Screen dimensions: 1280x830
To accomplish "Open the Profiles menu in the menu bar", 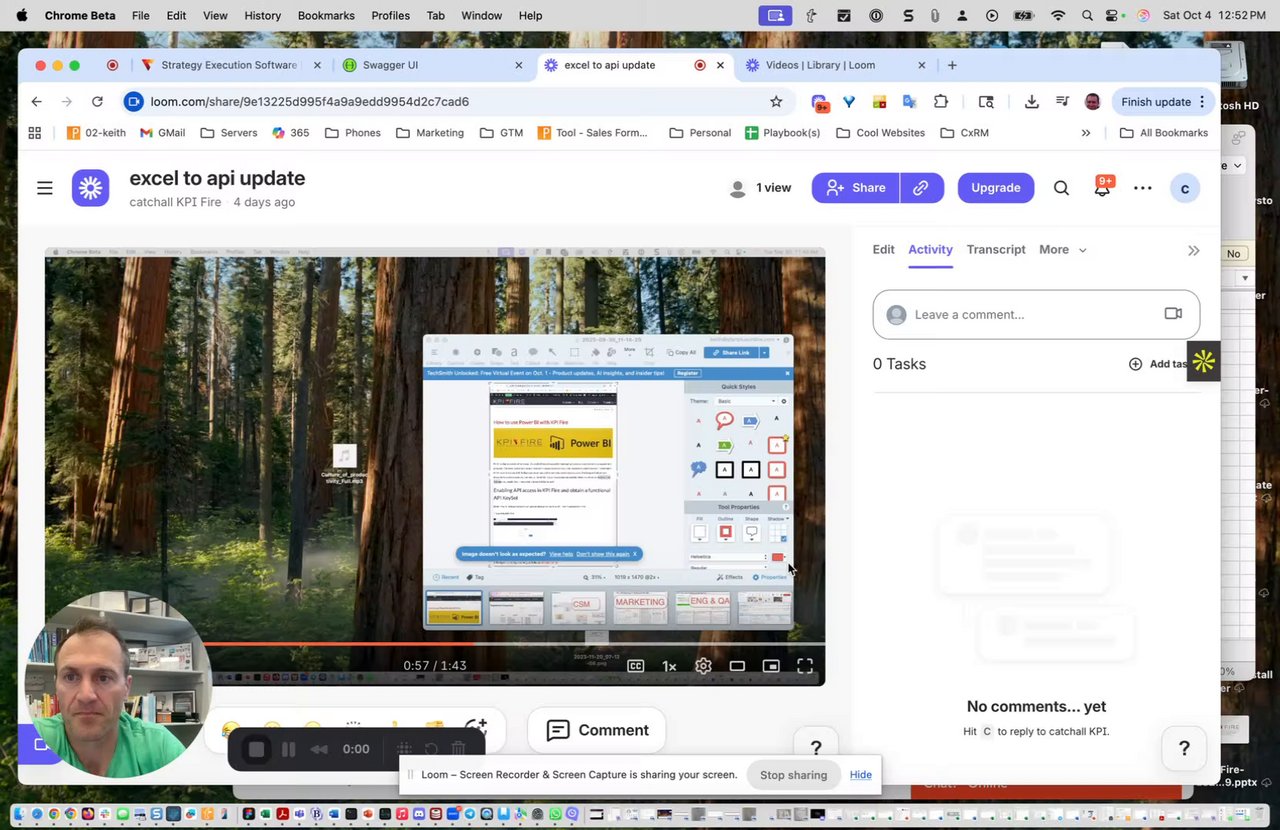I will point(390,15).
